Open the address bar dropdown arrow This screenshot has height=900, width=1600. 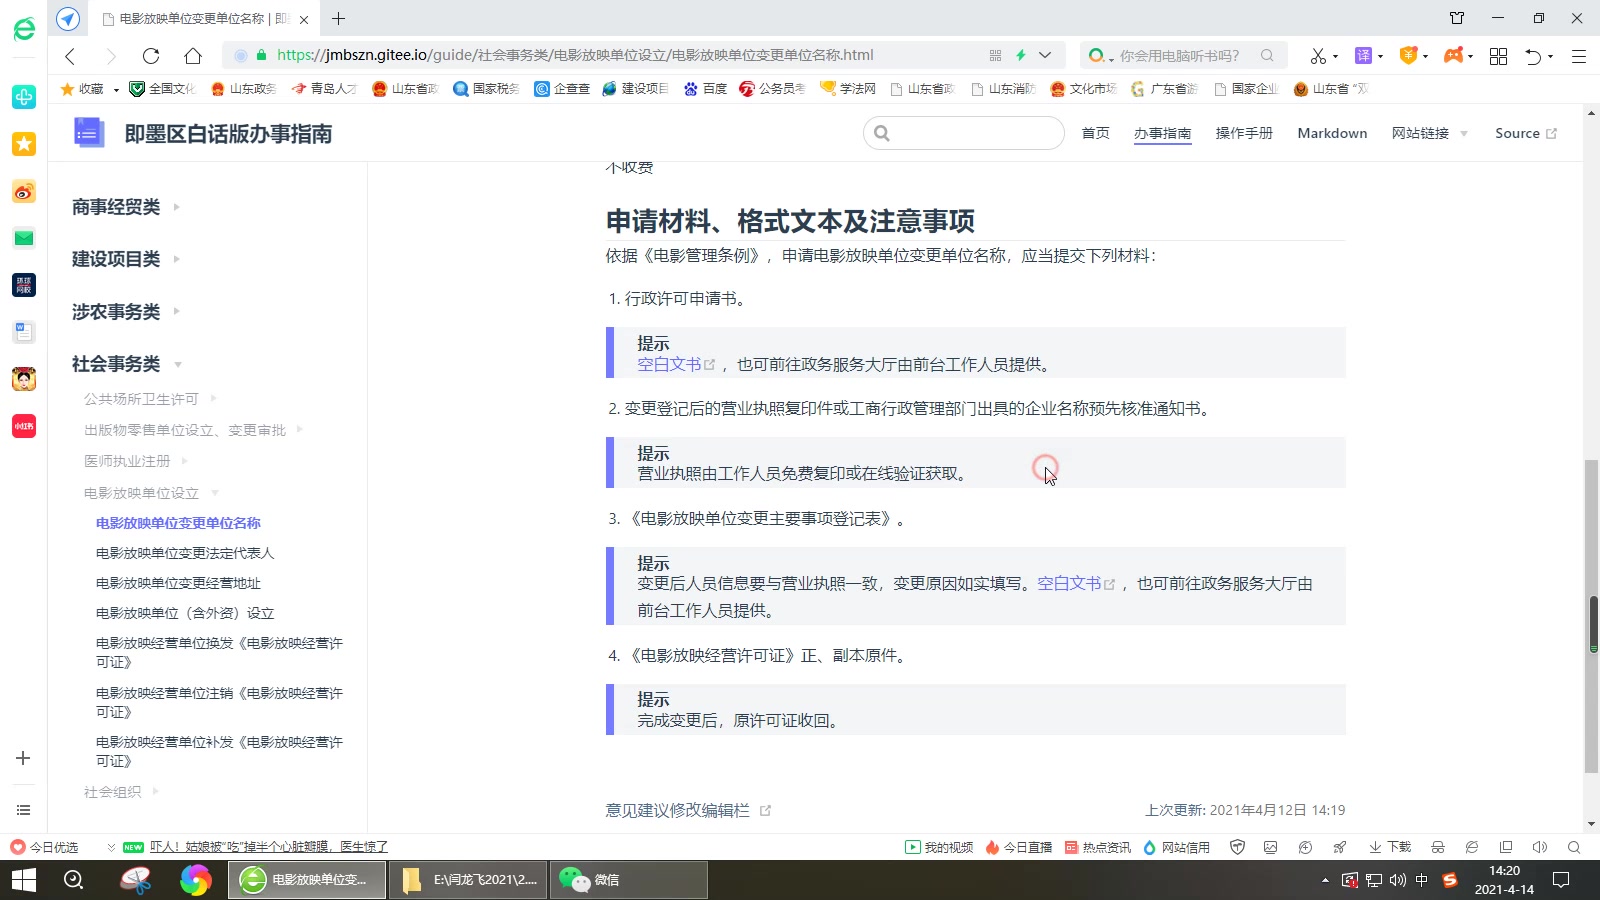1045,55
